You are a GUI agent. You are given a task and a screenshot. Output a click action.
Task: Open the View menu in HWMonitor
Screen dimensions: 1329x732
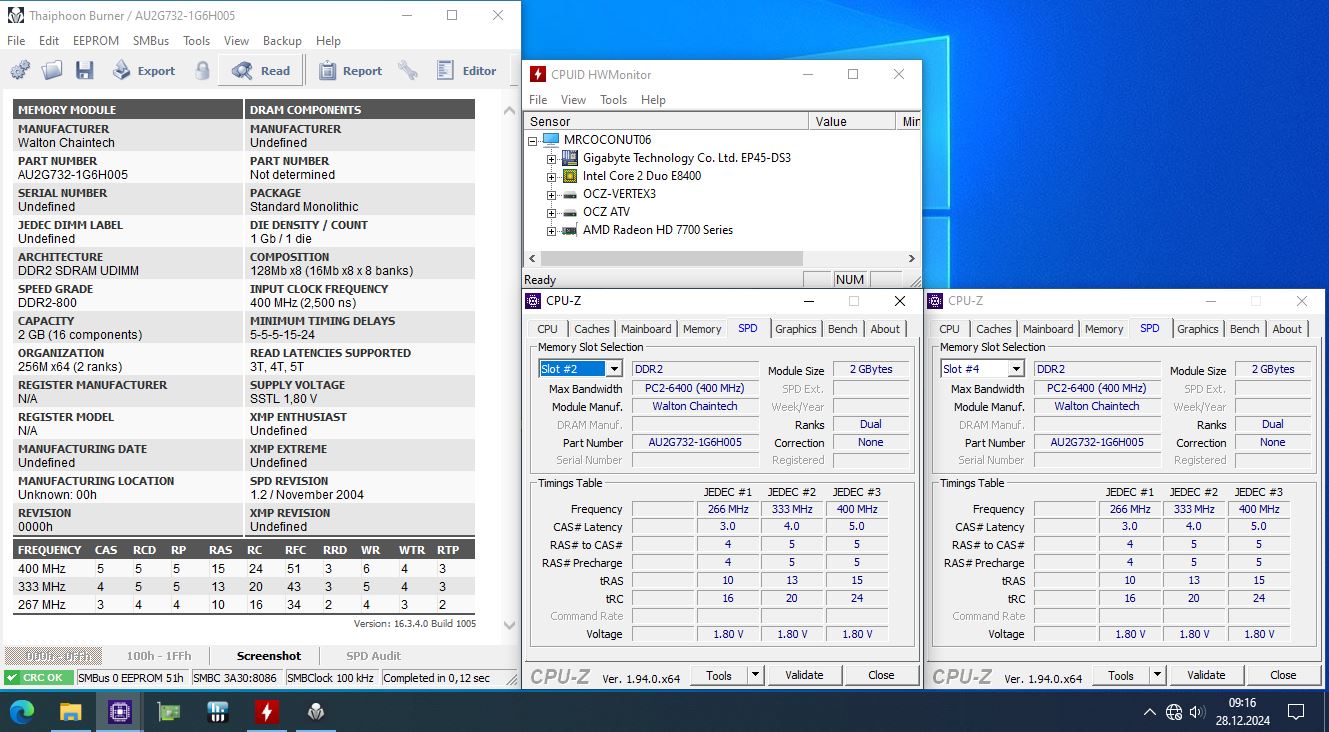tap(574, 100)
